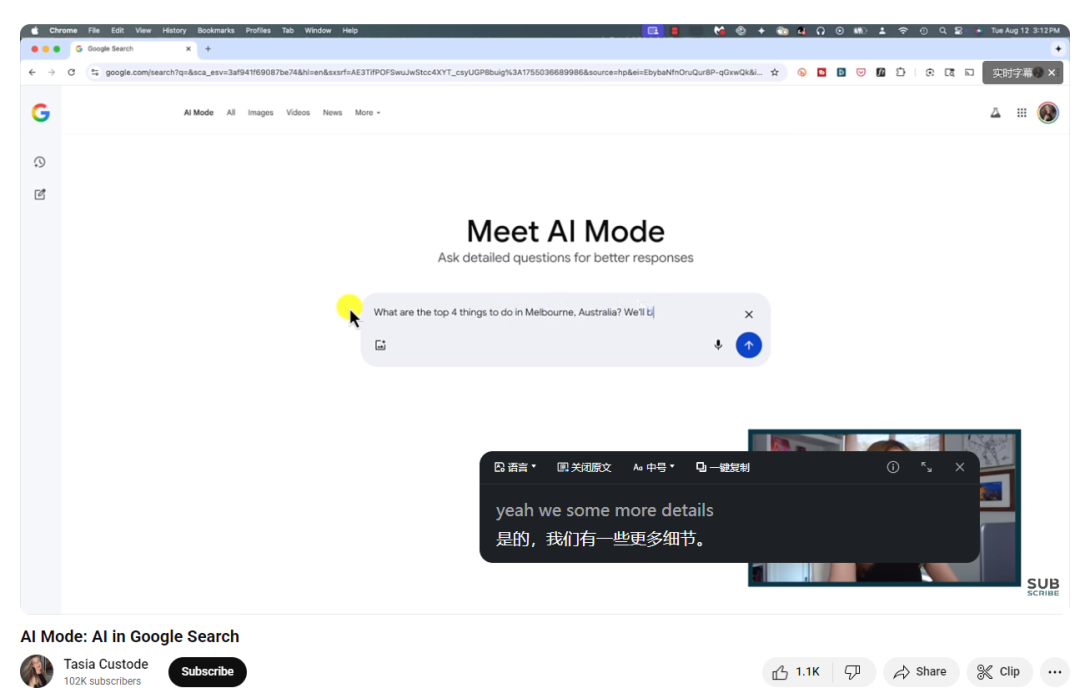Click 一键复制 to copy captions

click(x=723, y=467)
